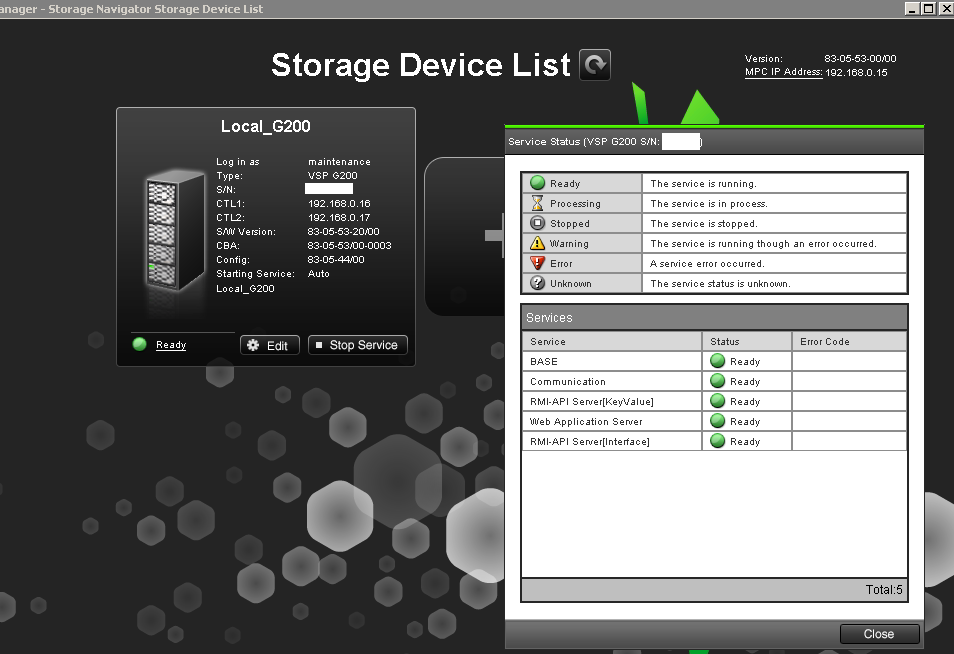Click Version 83-05-53-00/00 text
The width and height of the screenshot is (954, 654).
coord(860,58)
